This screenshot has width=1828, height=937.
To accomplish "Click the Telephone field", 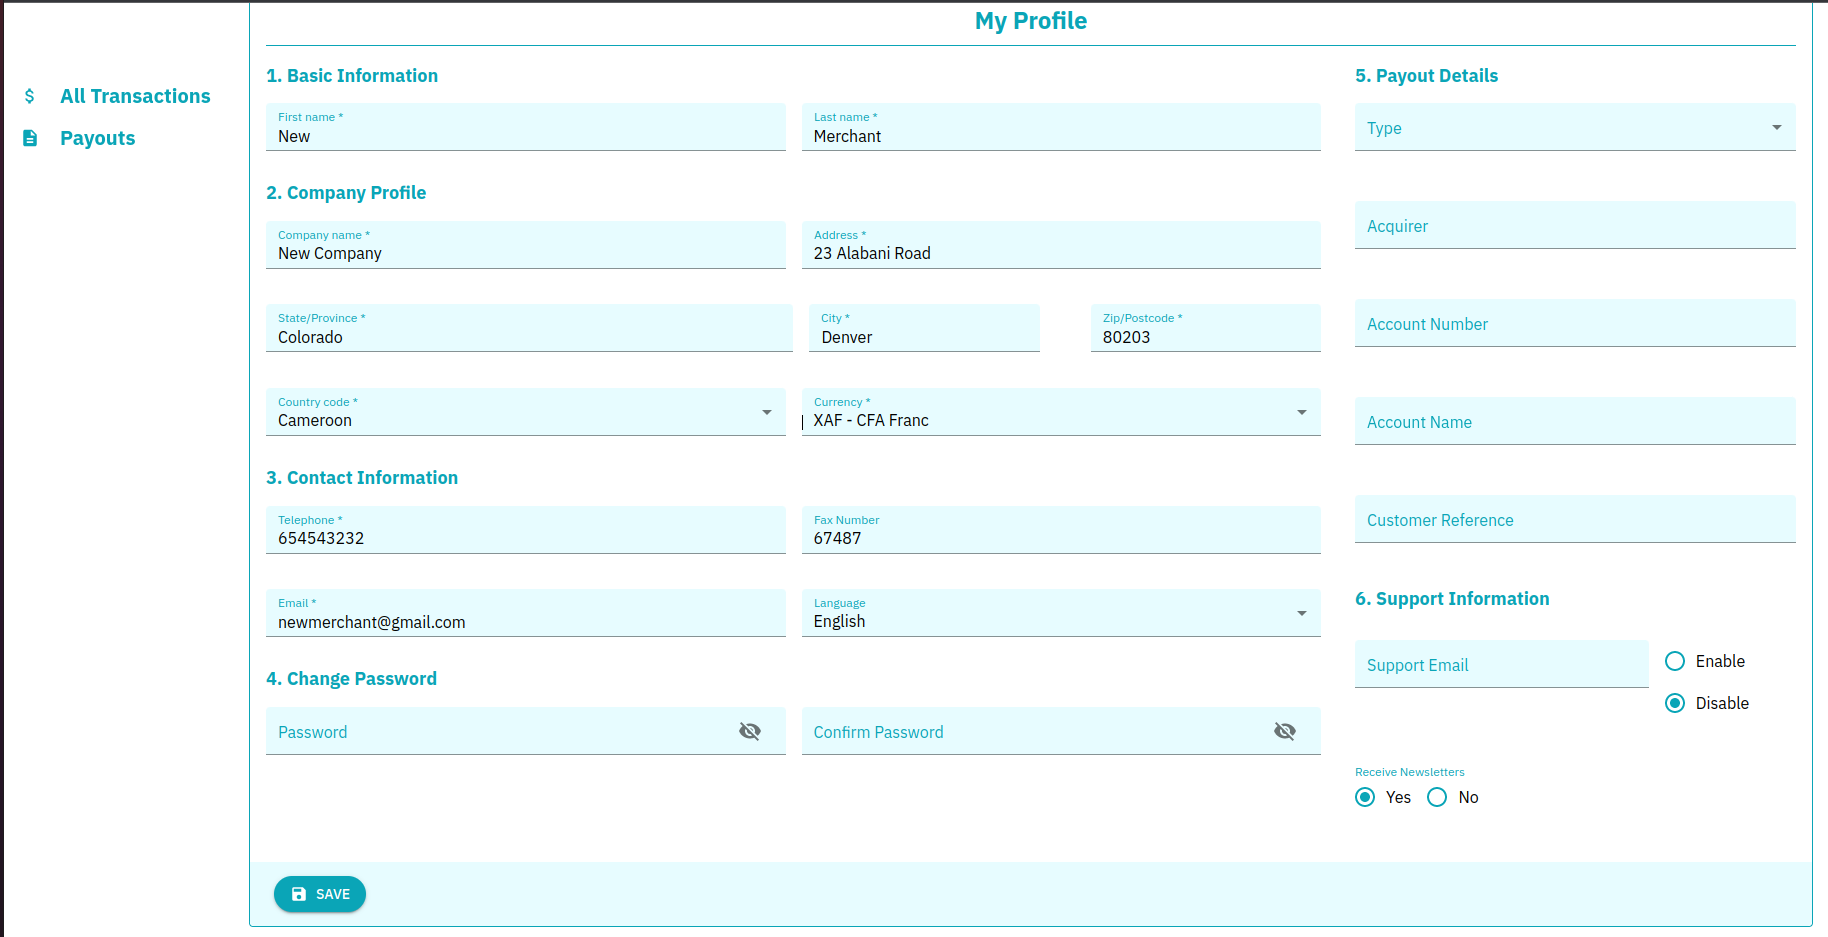I will [x=525, y=530].
